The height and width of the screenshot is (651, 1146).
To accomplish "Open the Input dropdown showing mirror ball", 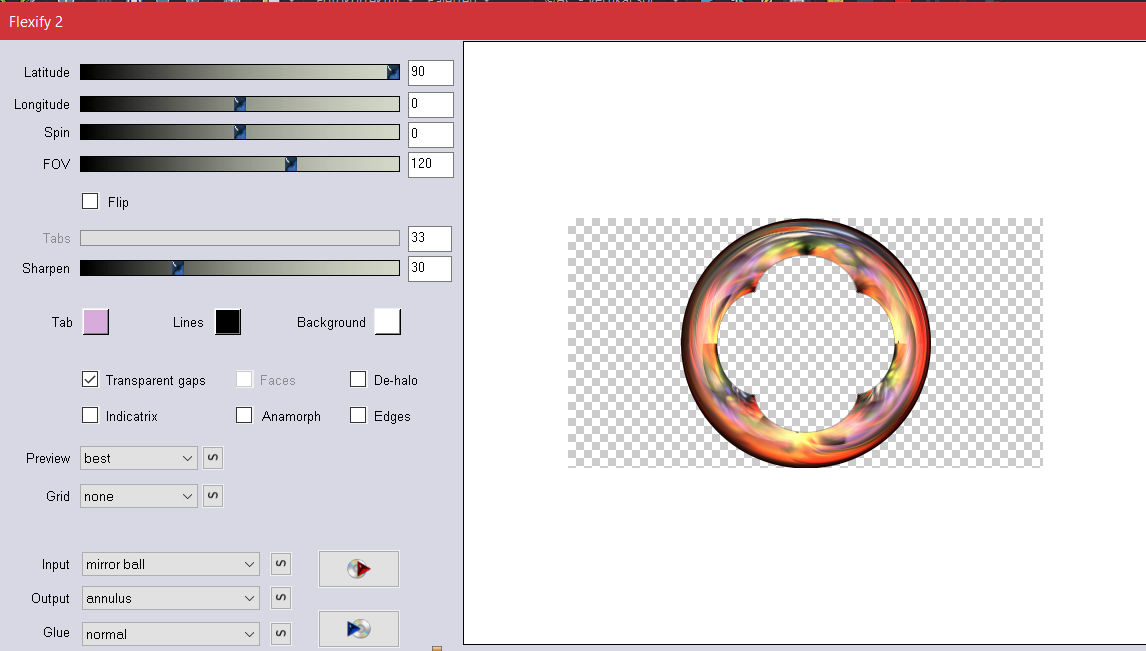I will (171, 564).
